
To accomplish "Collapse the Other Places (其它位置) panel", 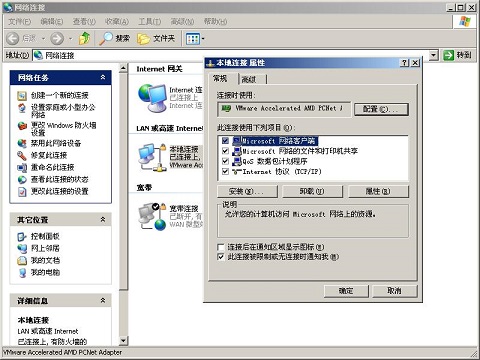I will pyautogui.click(x=103, y=220).
